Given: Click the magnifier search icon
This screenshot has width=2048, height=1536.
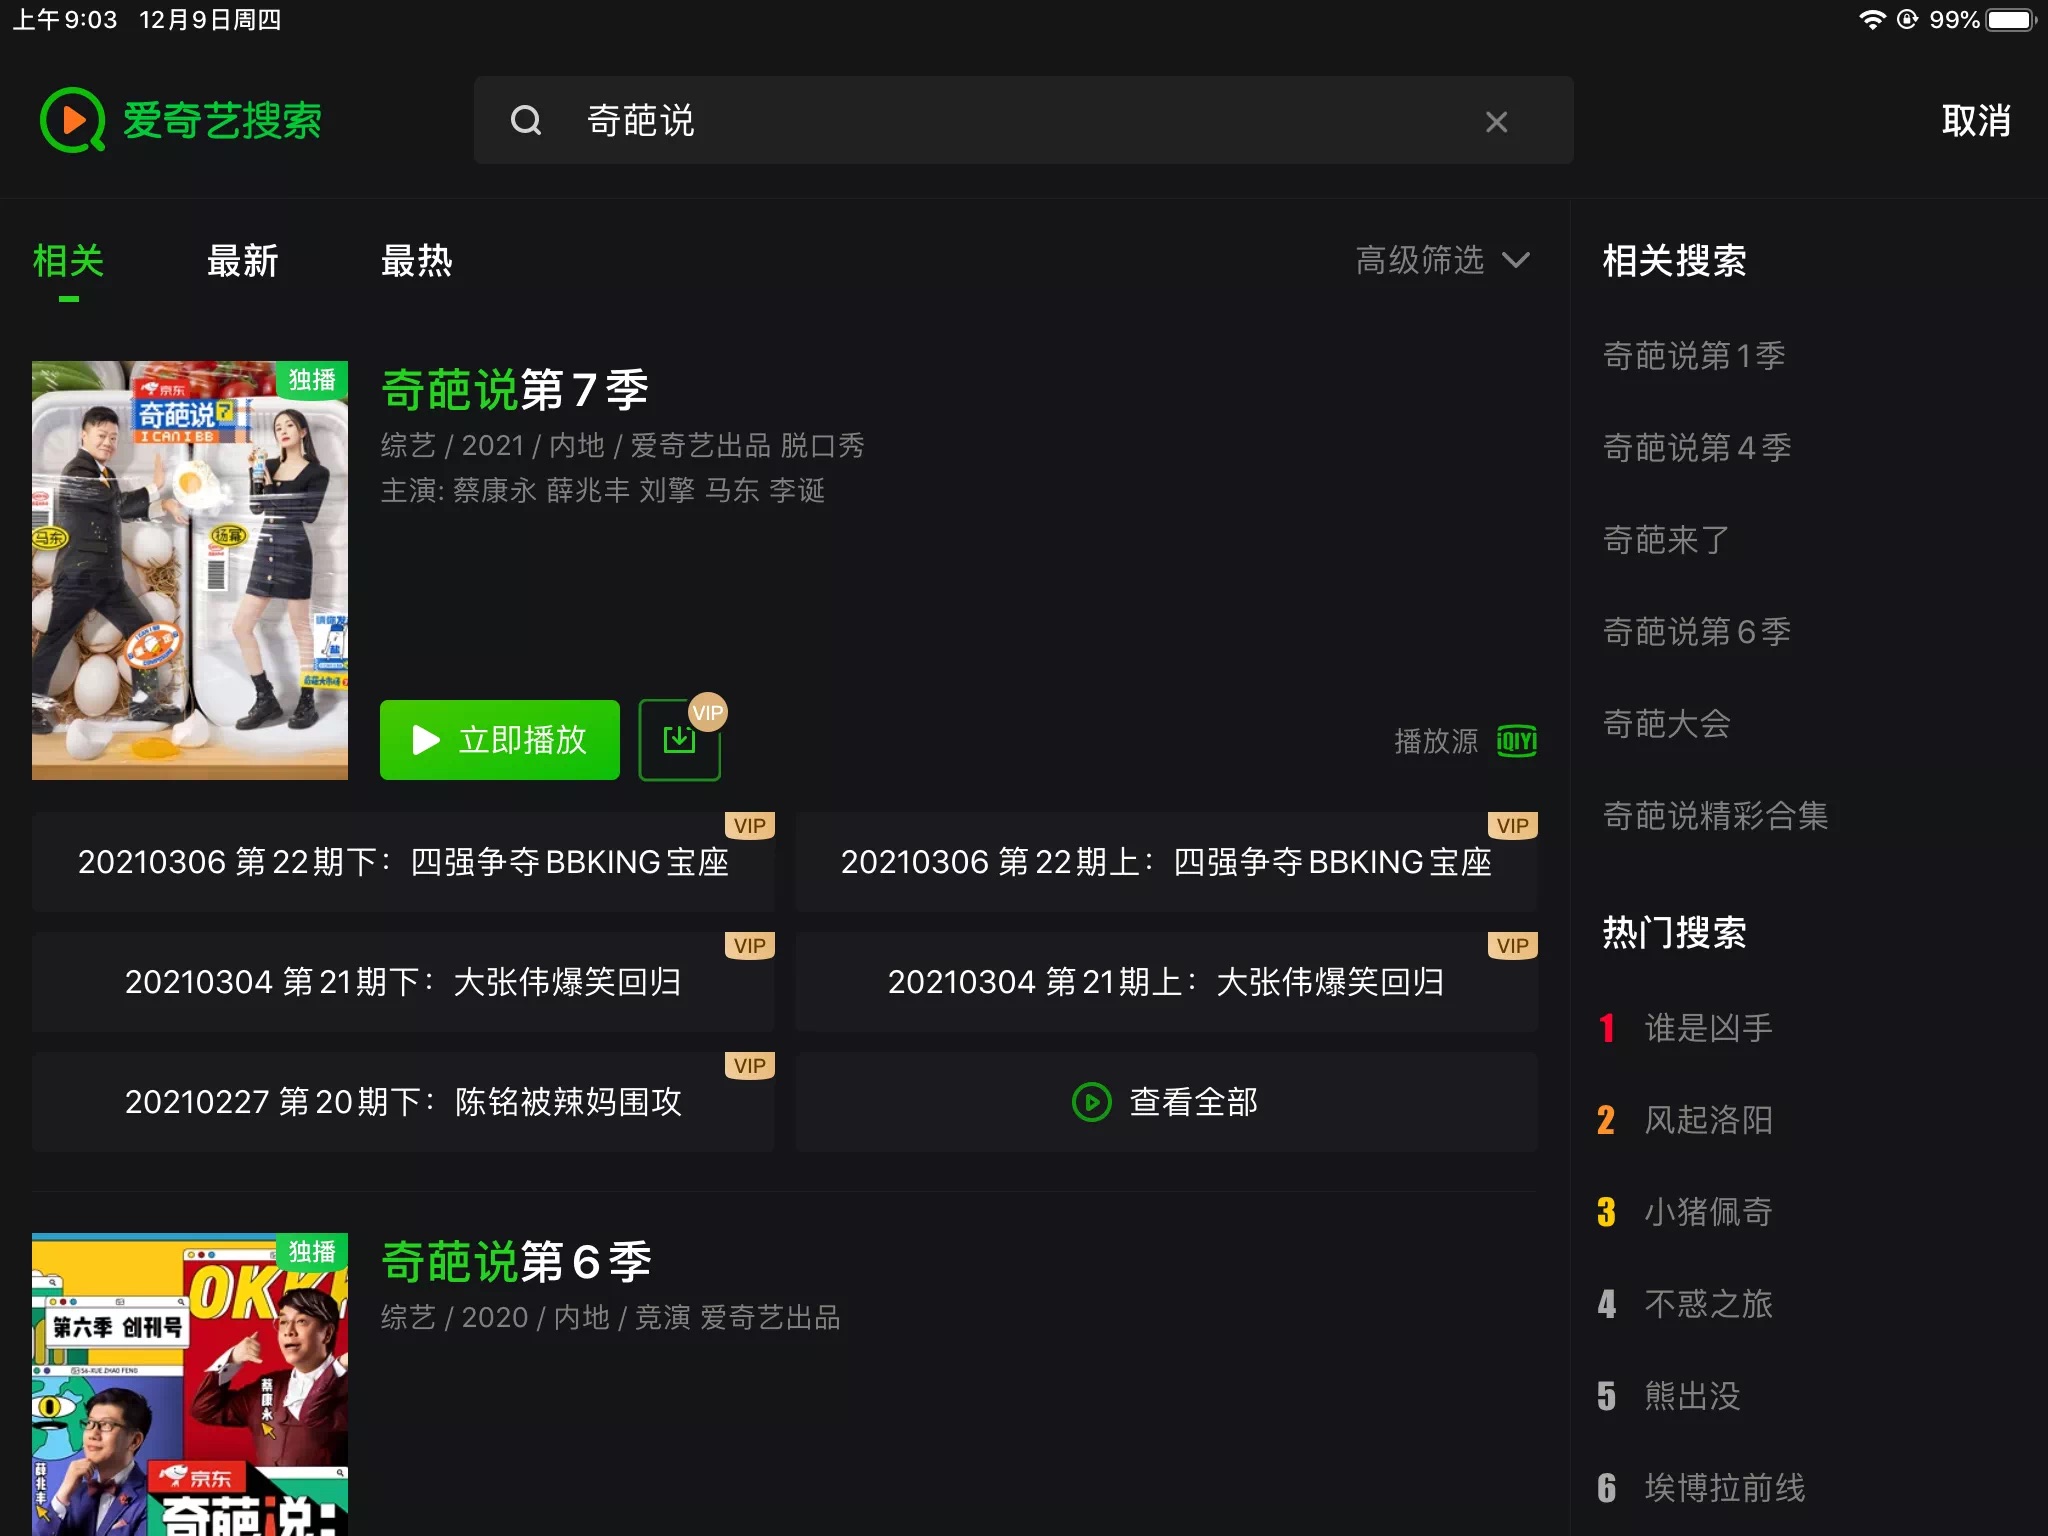Looking at the screenshot, I should click(526, 121).
